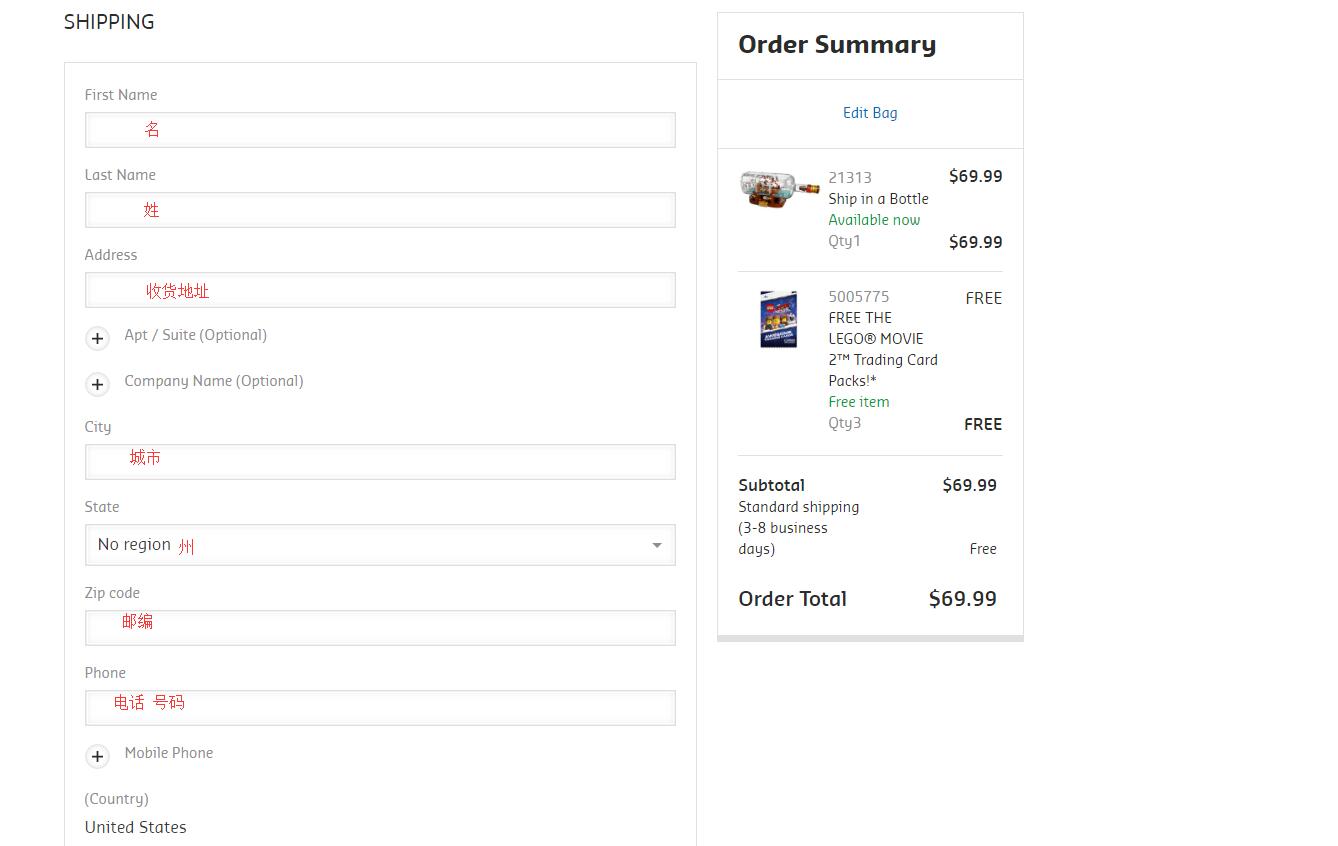Click First Name input field
The width and height of the screenshot is (1338, 846).
point(380,130)
